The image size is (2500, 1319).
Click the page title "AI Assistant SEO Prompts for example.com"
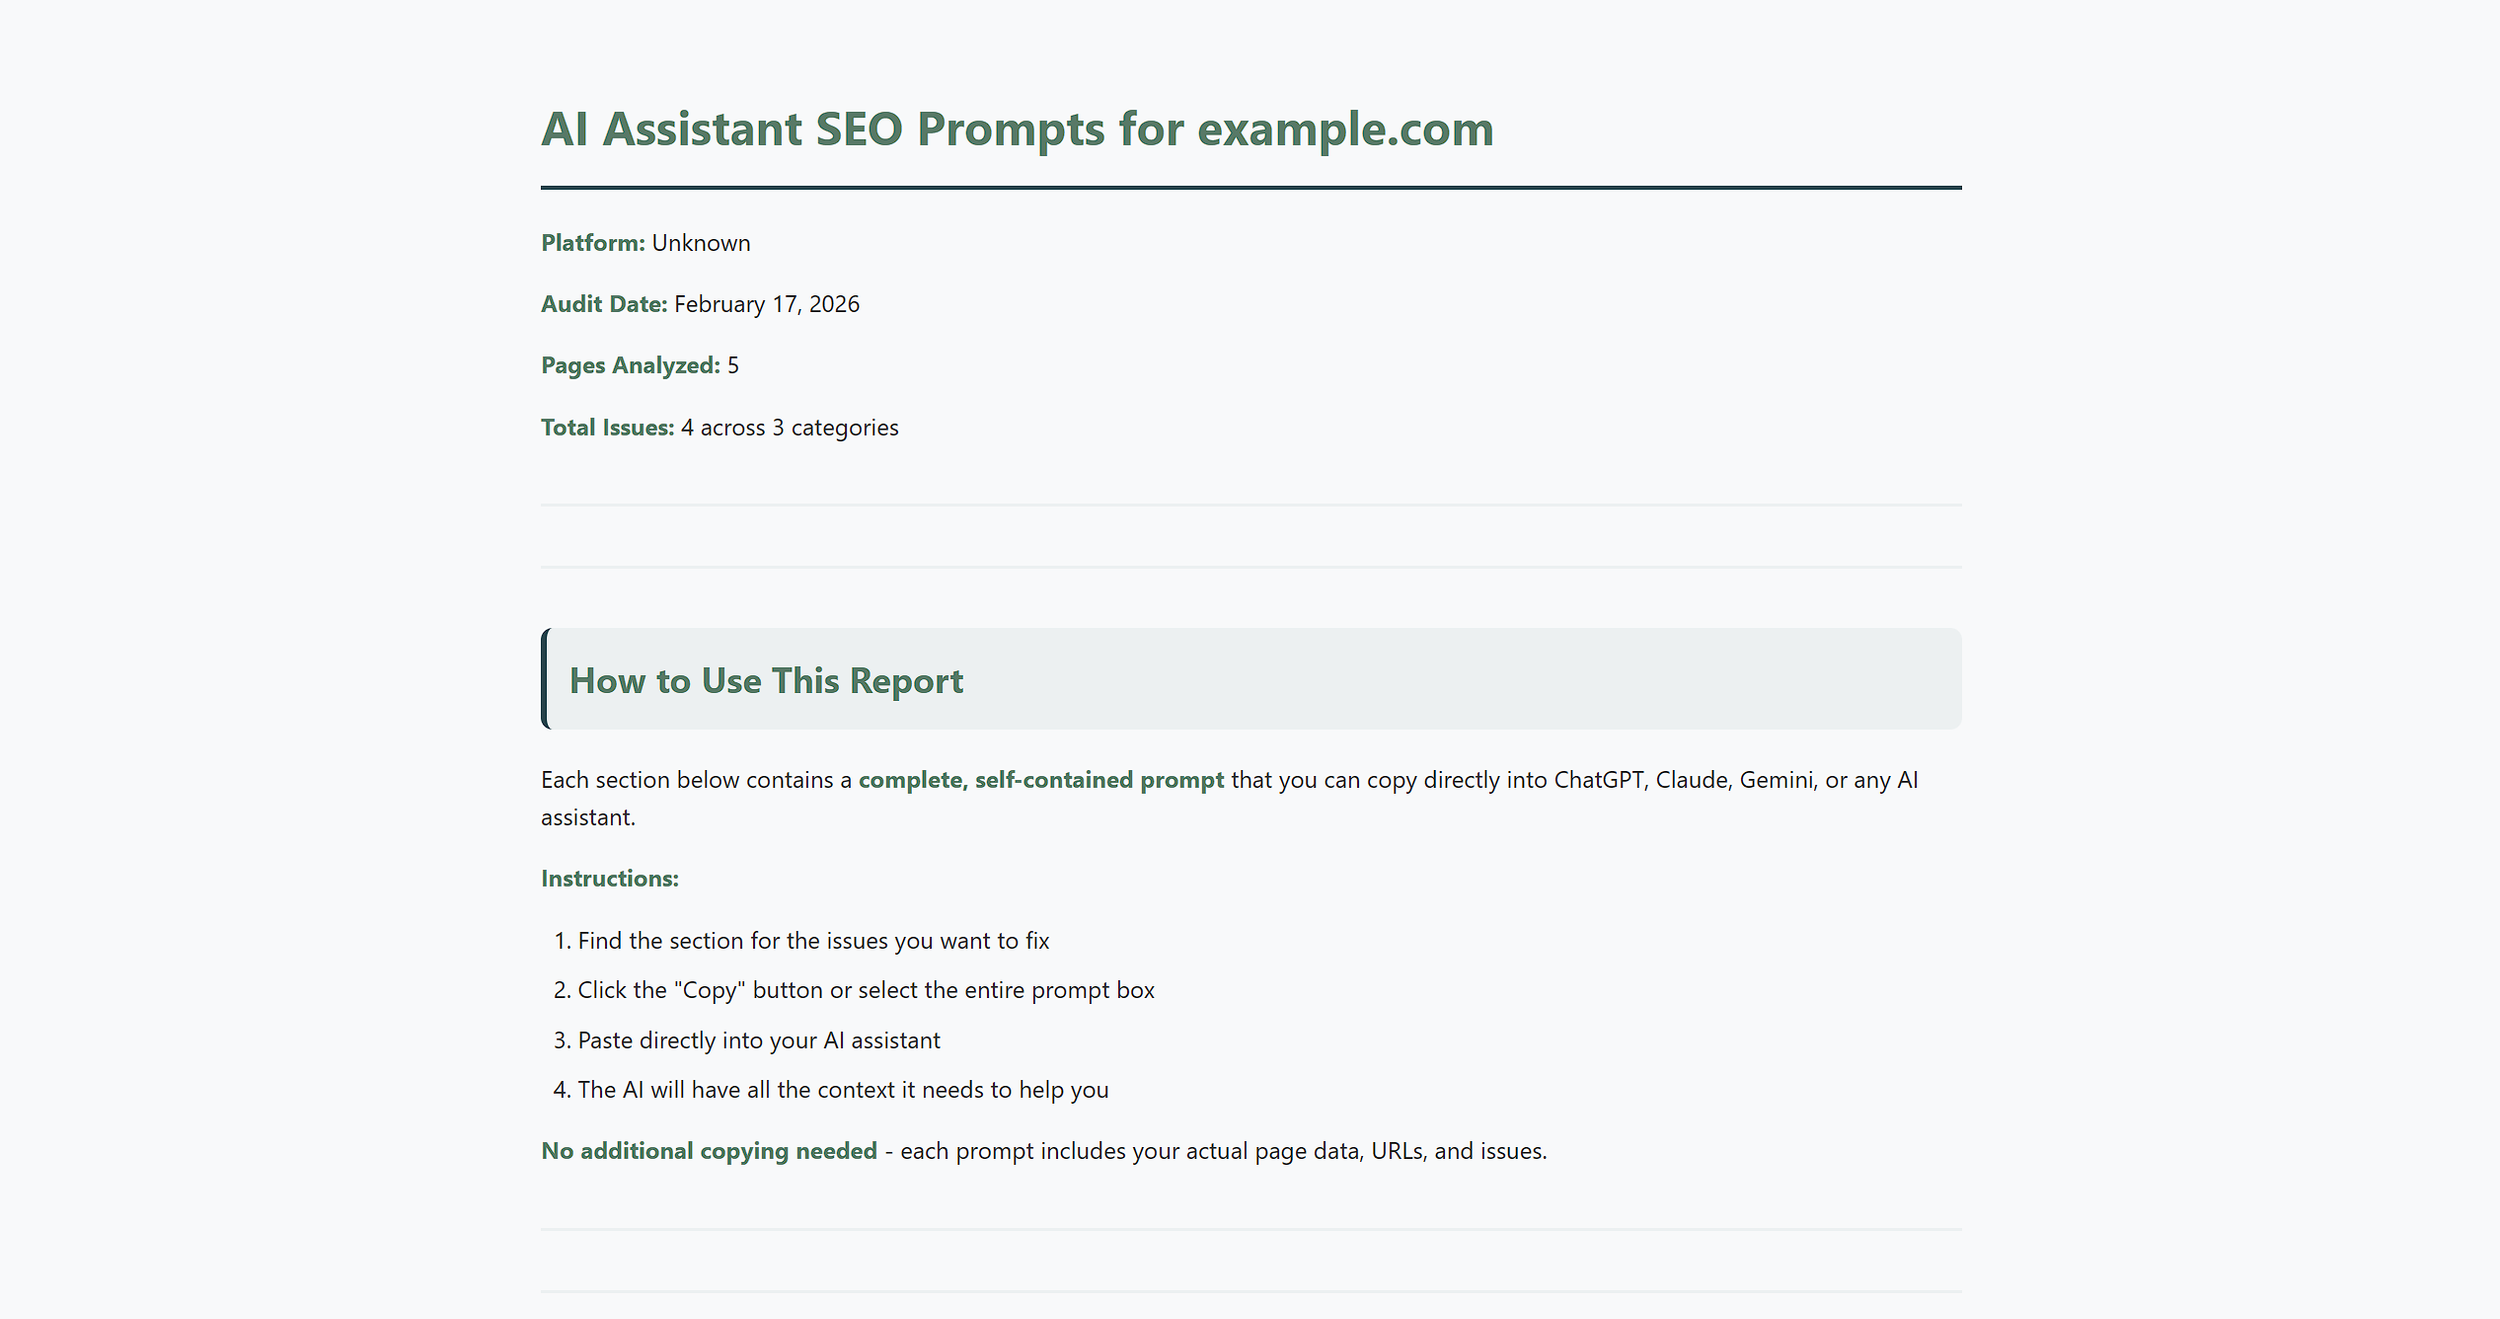point(1016,128)
